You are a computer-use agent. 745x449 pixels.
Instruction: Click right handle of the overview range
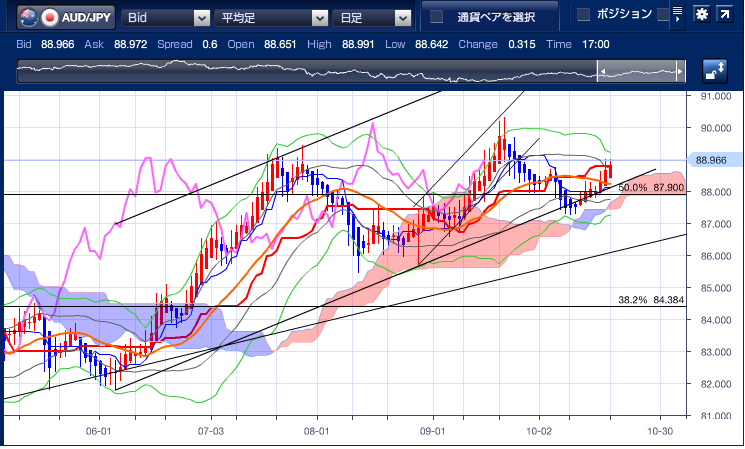coord(681,71)
